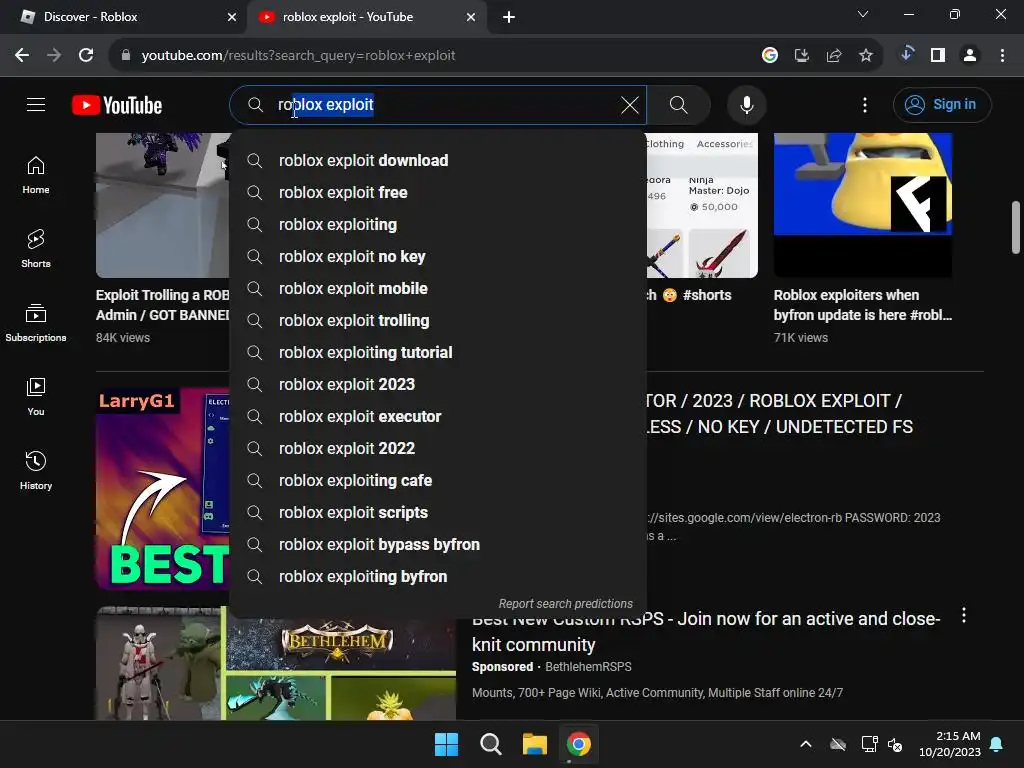The height and width of the screenshot is (768, 1024).
Task: Open the Chrome downloads indicator
Action: click(x=906, y=55)
